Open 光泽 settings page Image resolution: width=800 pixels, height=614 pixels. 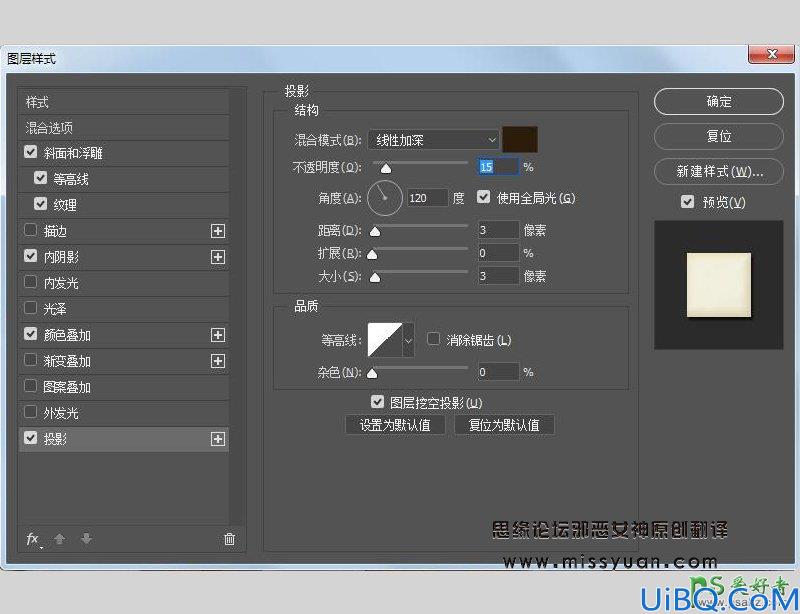point(55,309)
